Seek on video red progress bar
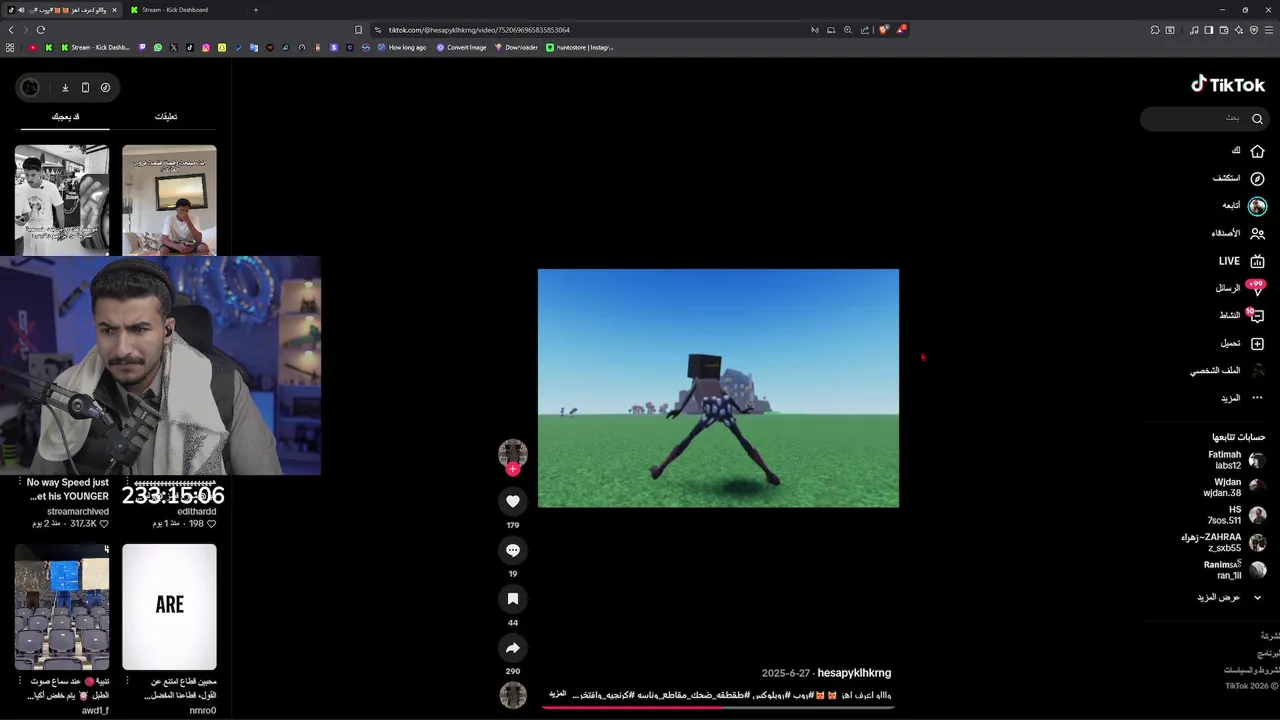Screen dimensions: 1280x720 click(718, 708)
